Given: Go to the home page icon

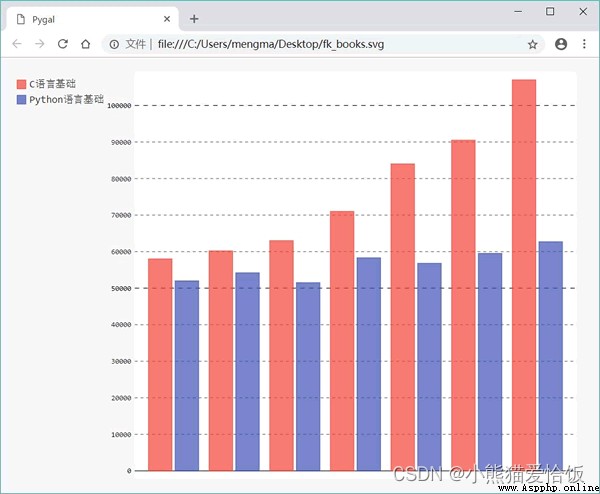Looking at the screenshot, I should (86, 44).
